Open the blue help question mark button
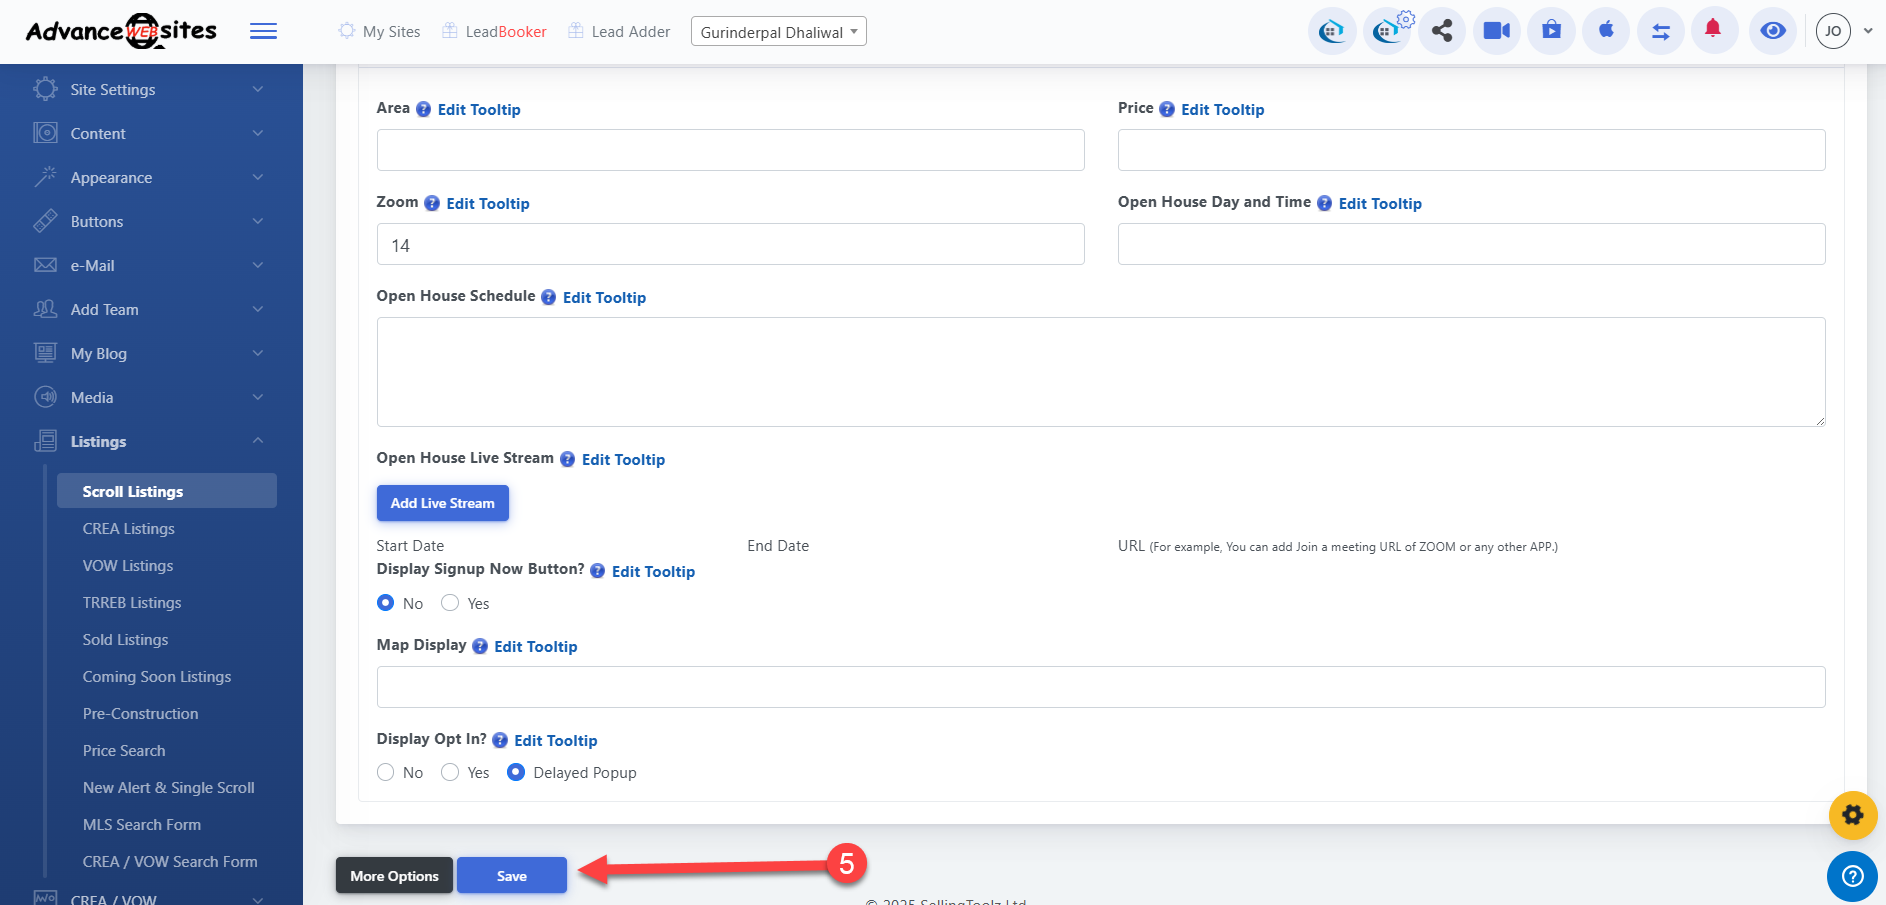 1852,876
